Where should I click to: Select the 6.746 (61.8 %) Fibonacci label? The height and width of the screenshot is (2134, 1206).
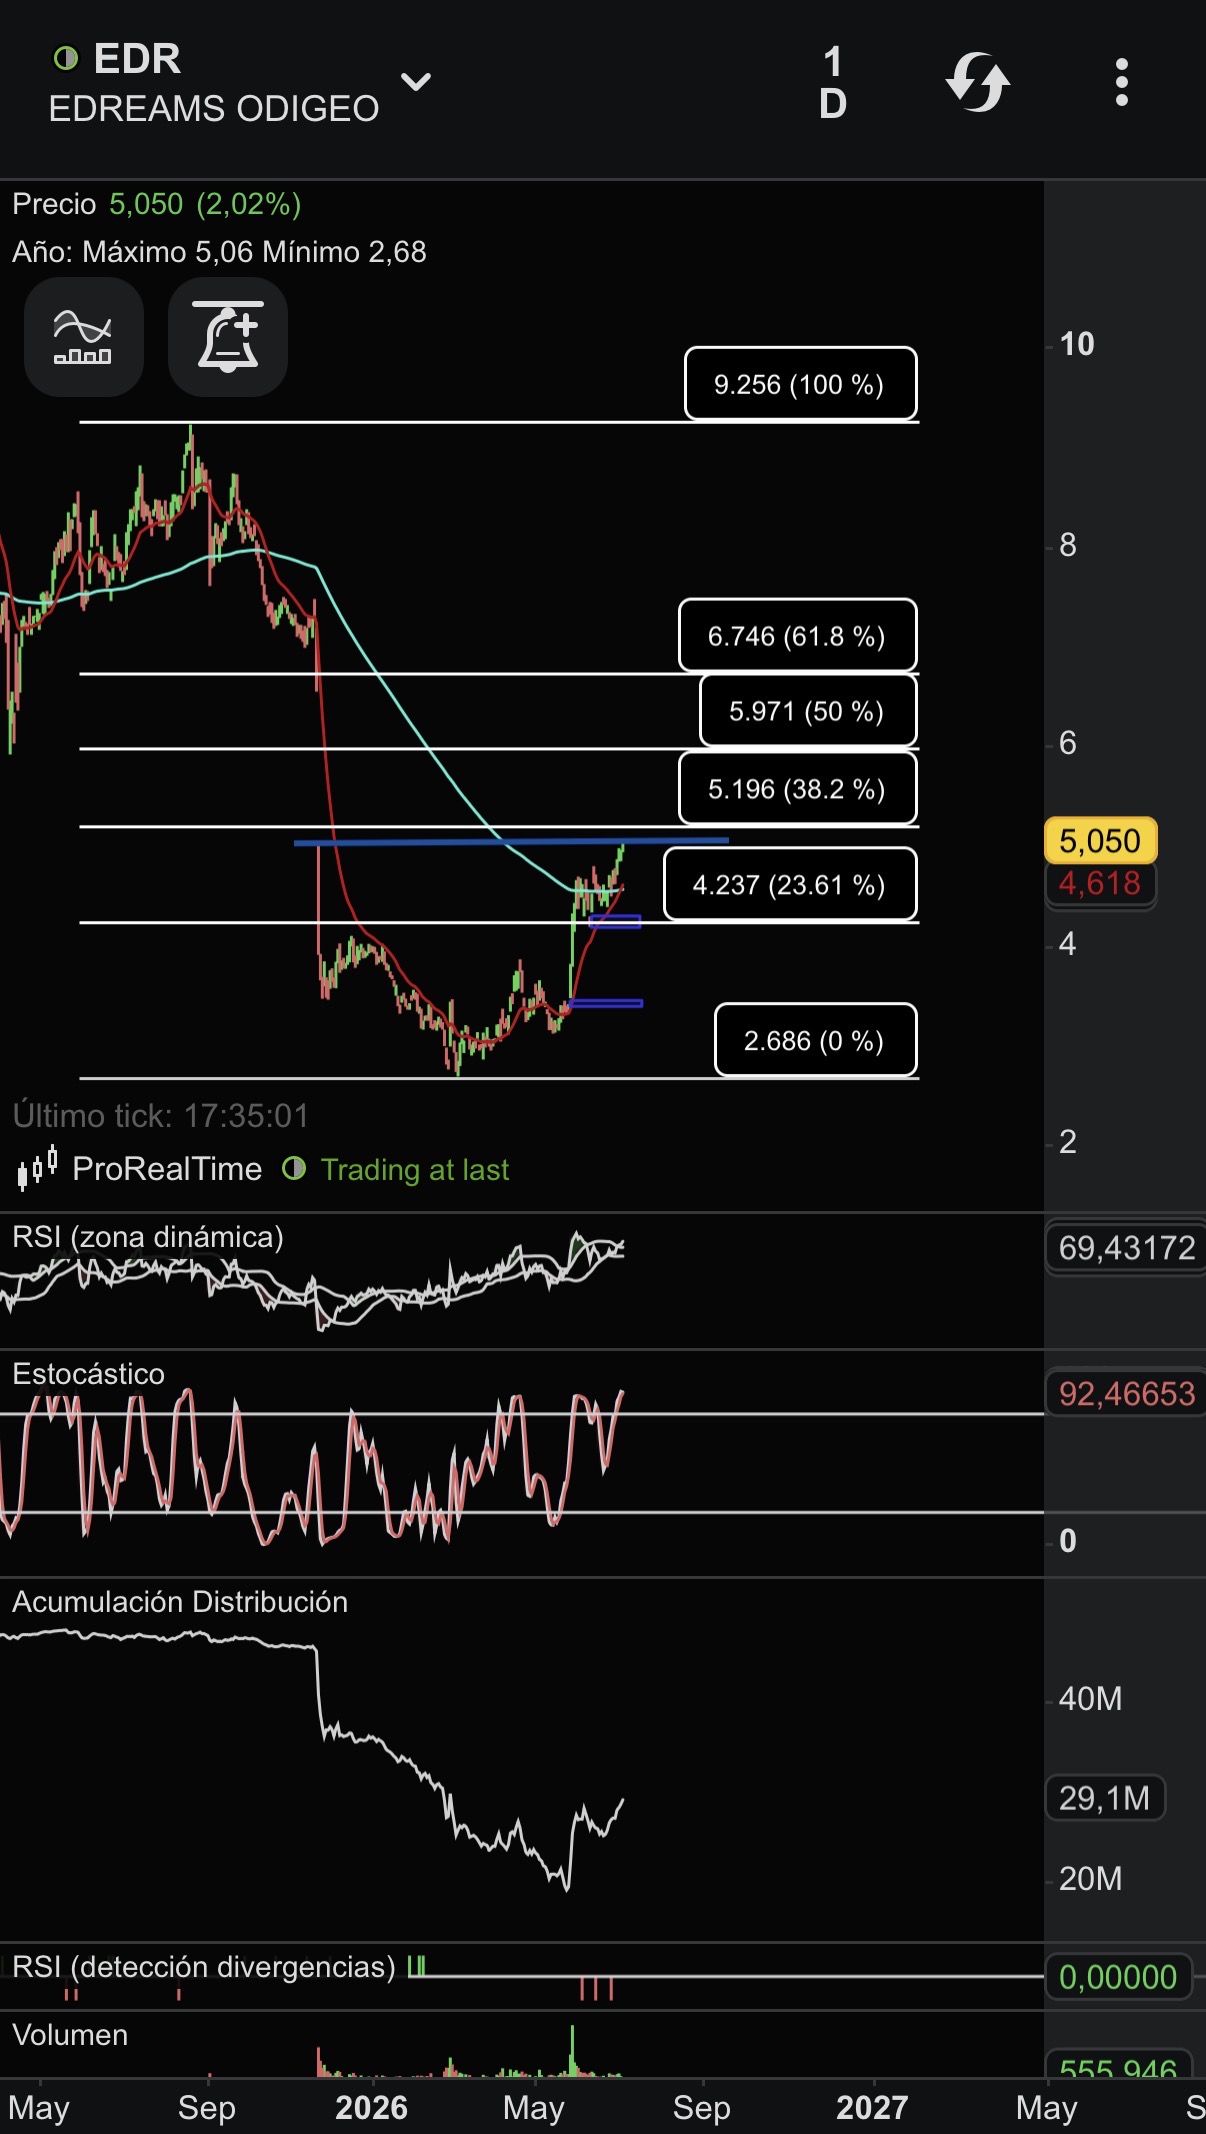pos(798,636)
